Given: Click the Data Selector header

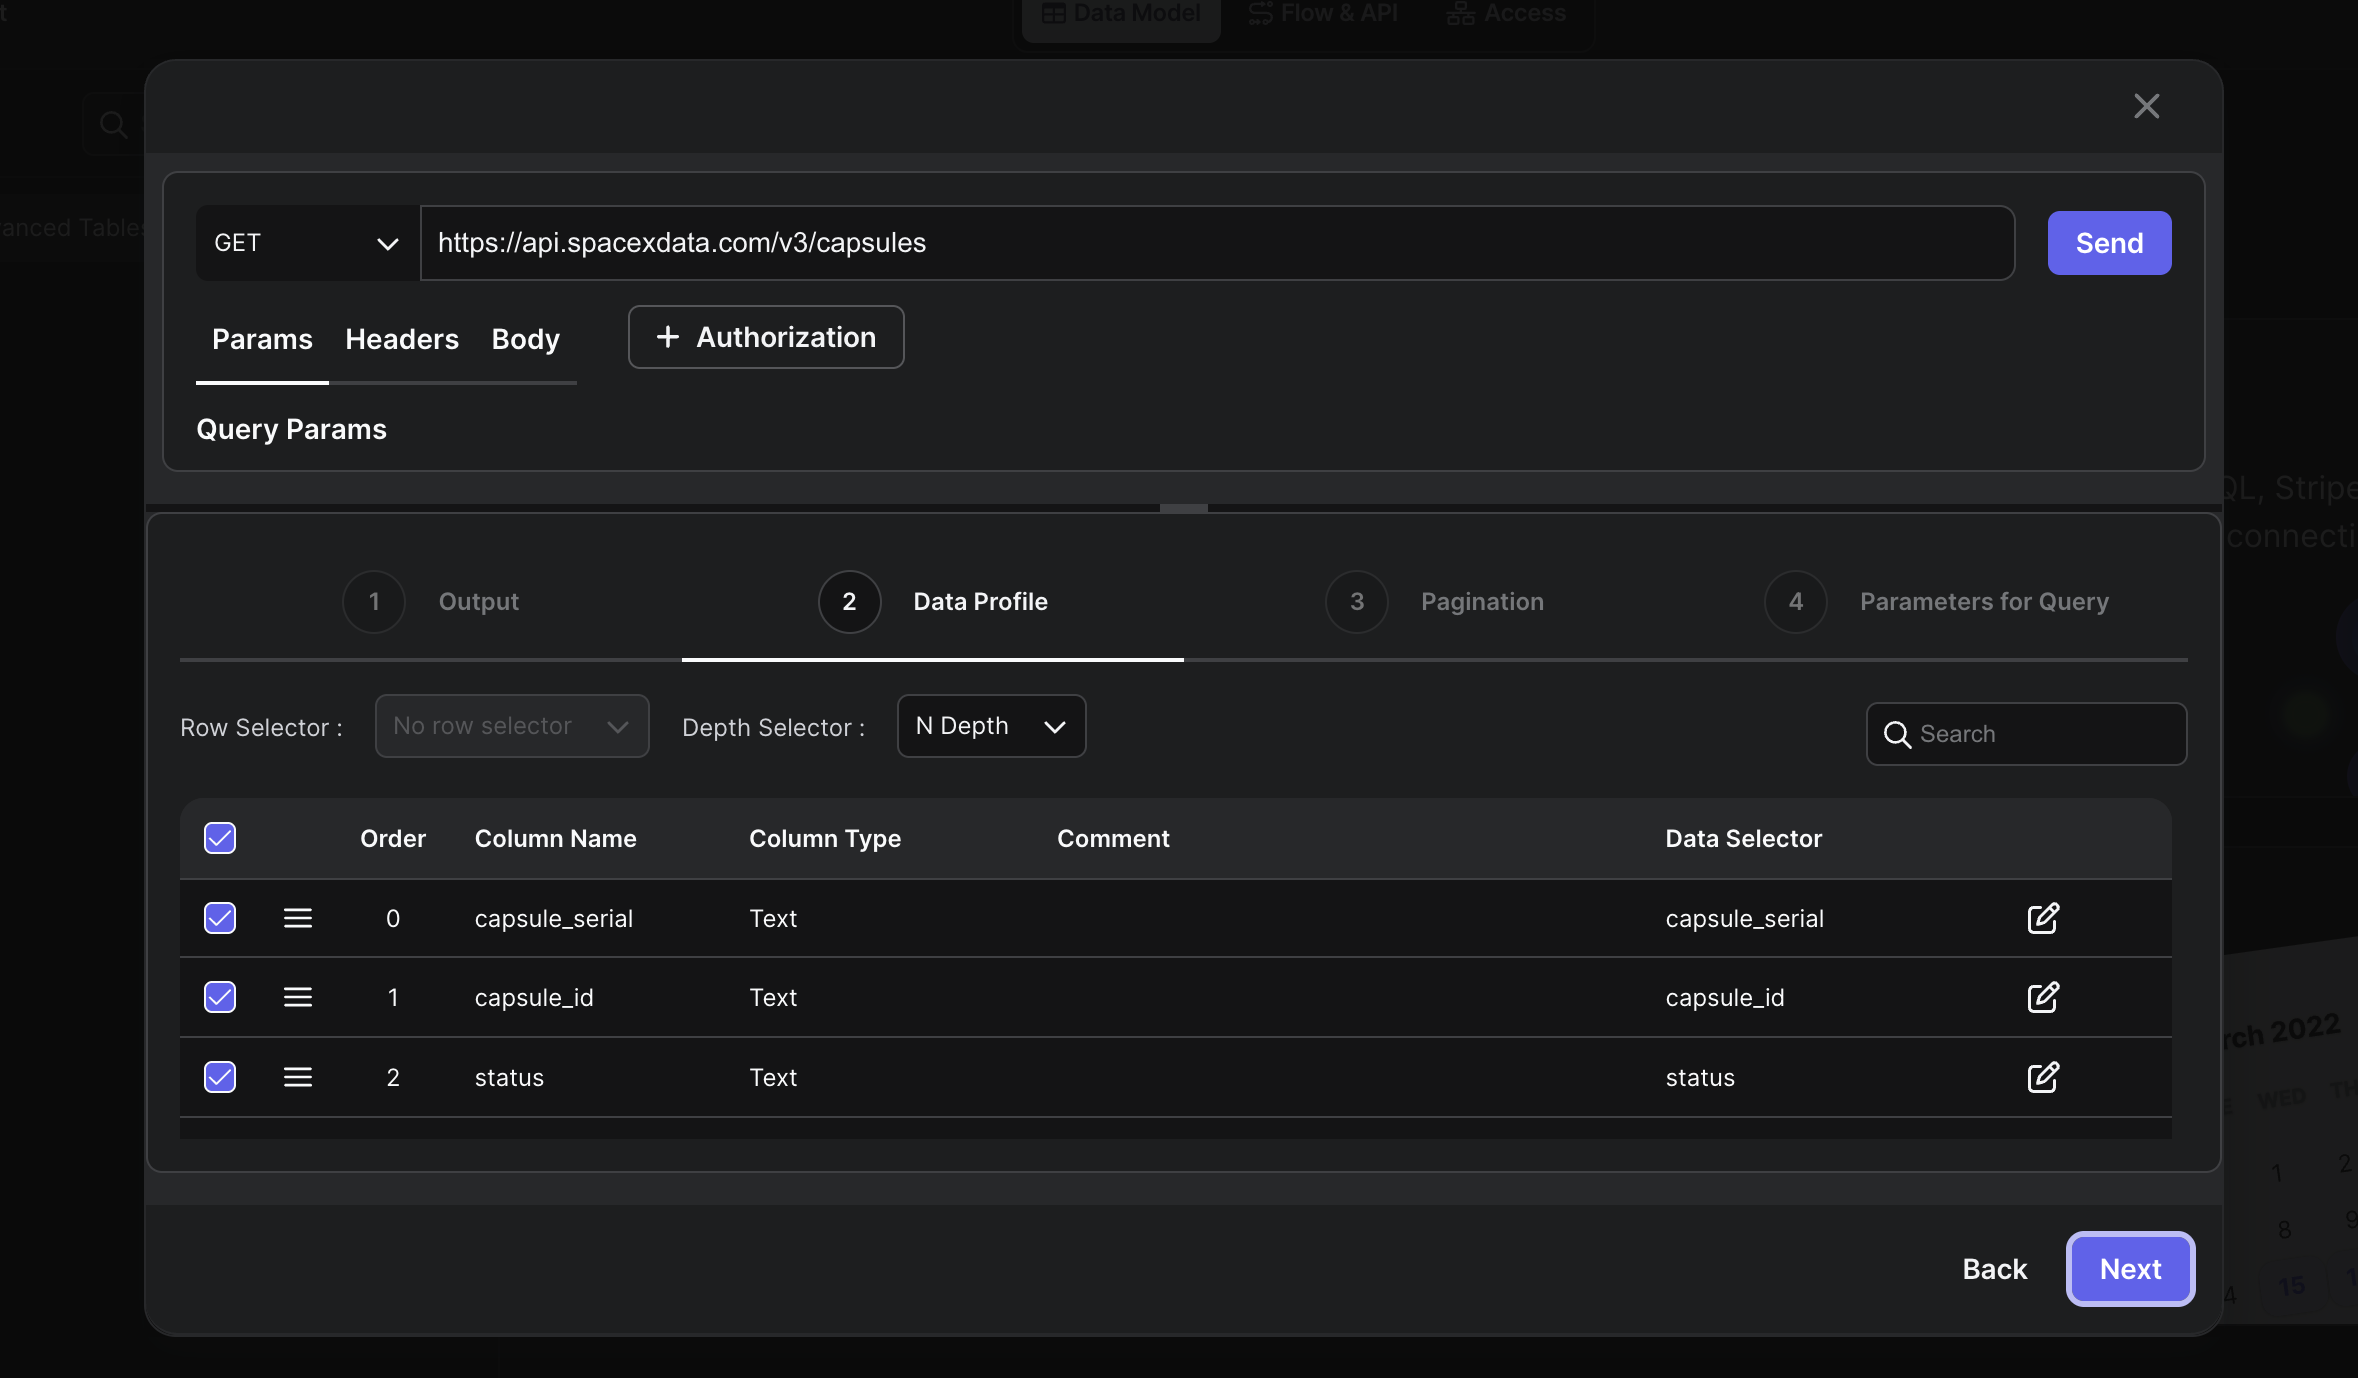Looking at the screenshot, I should click(1743, 838).
